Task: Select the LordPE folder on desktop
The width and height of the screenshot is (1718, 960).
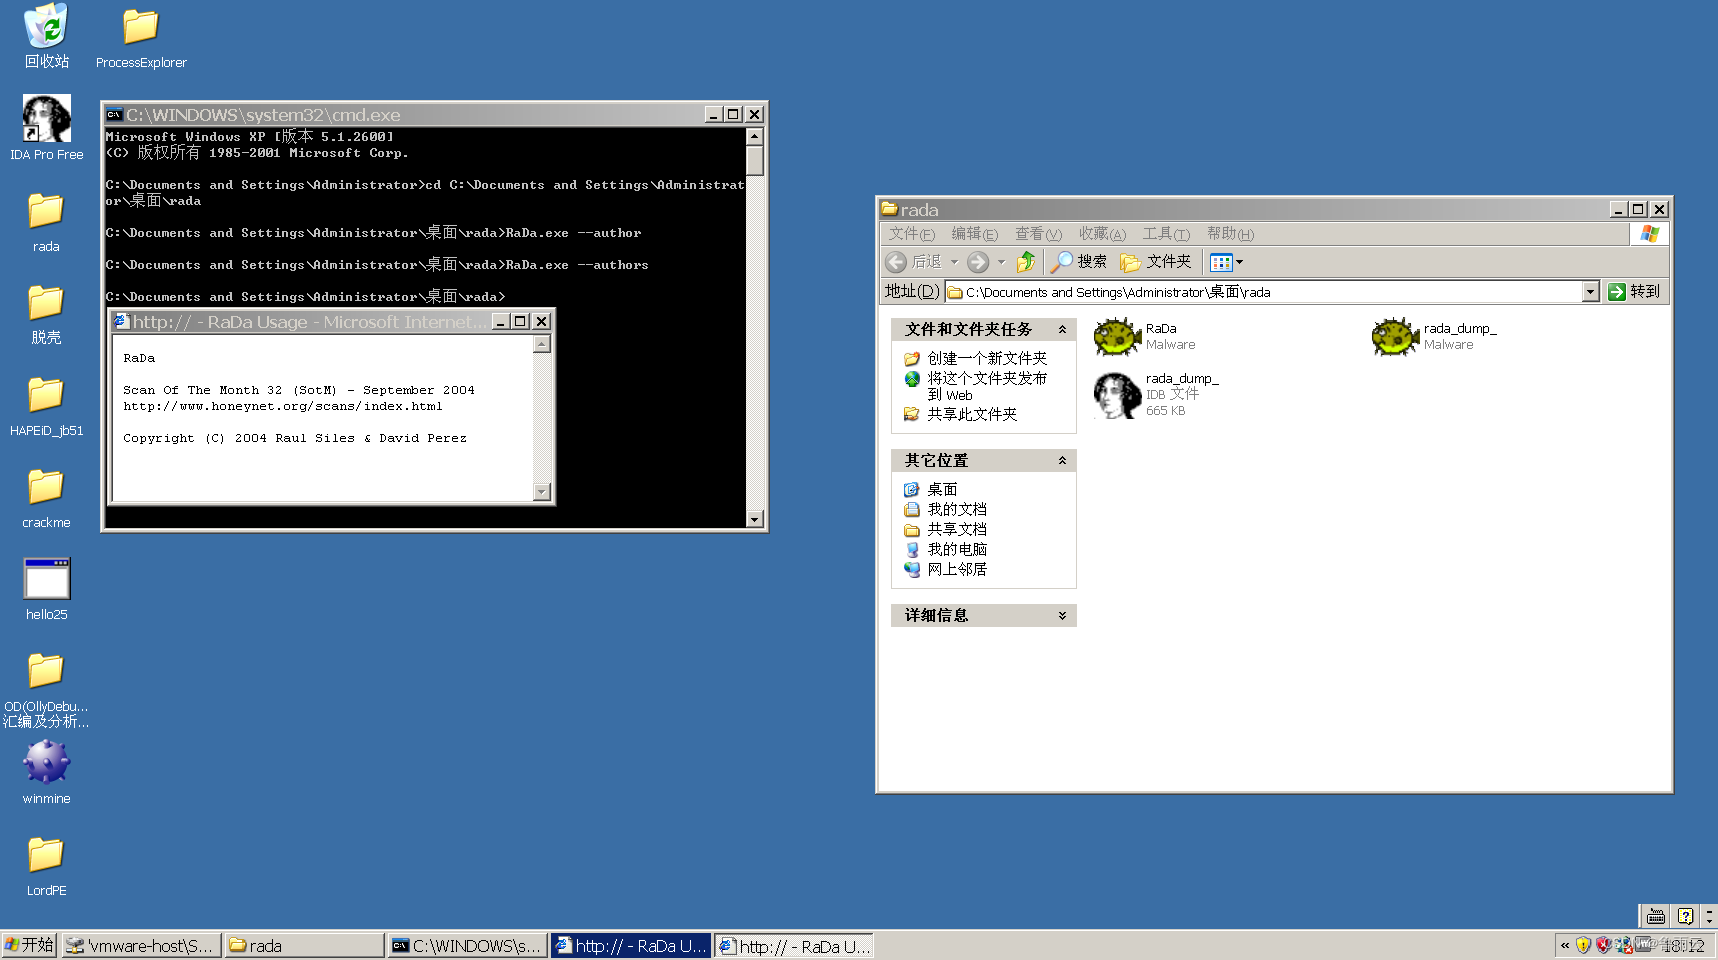Action: click(46, 866)
